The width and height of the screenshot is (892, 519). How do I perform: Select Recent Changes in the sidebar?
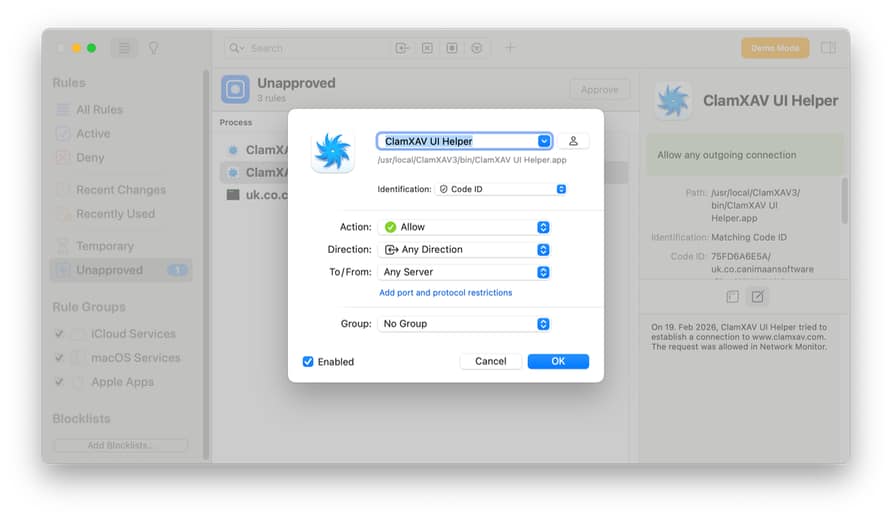tap(121, 190)
